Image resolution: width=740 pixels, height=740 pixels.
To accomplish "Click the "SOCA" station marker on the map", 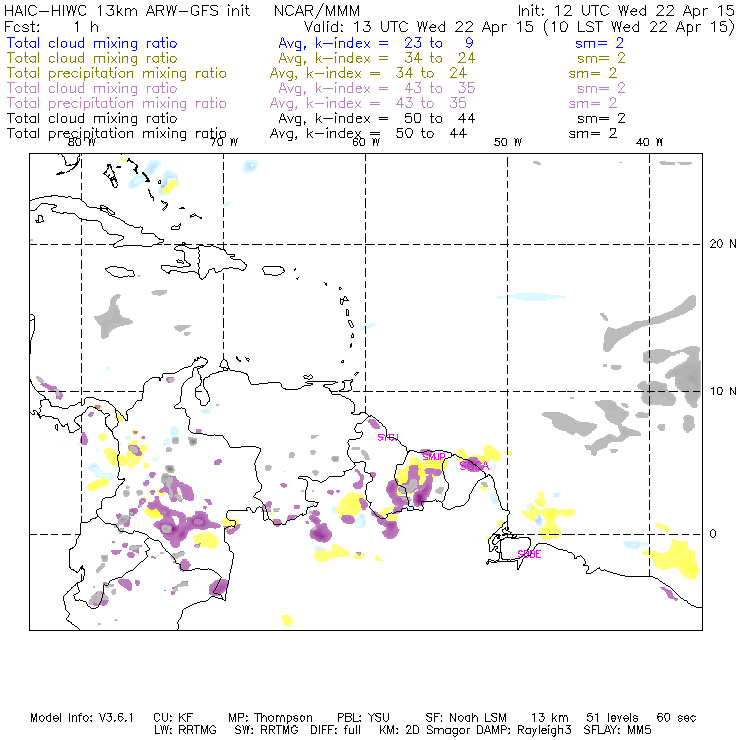I will (x=474, y=466).
